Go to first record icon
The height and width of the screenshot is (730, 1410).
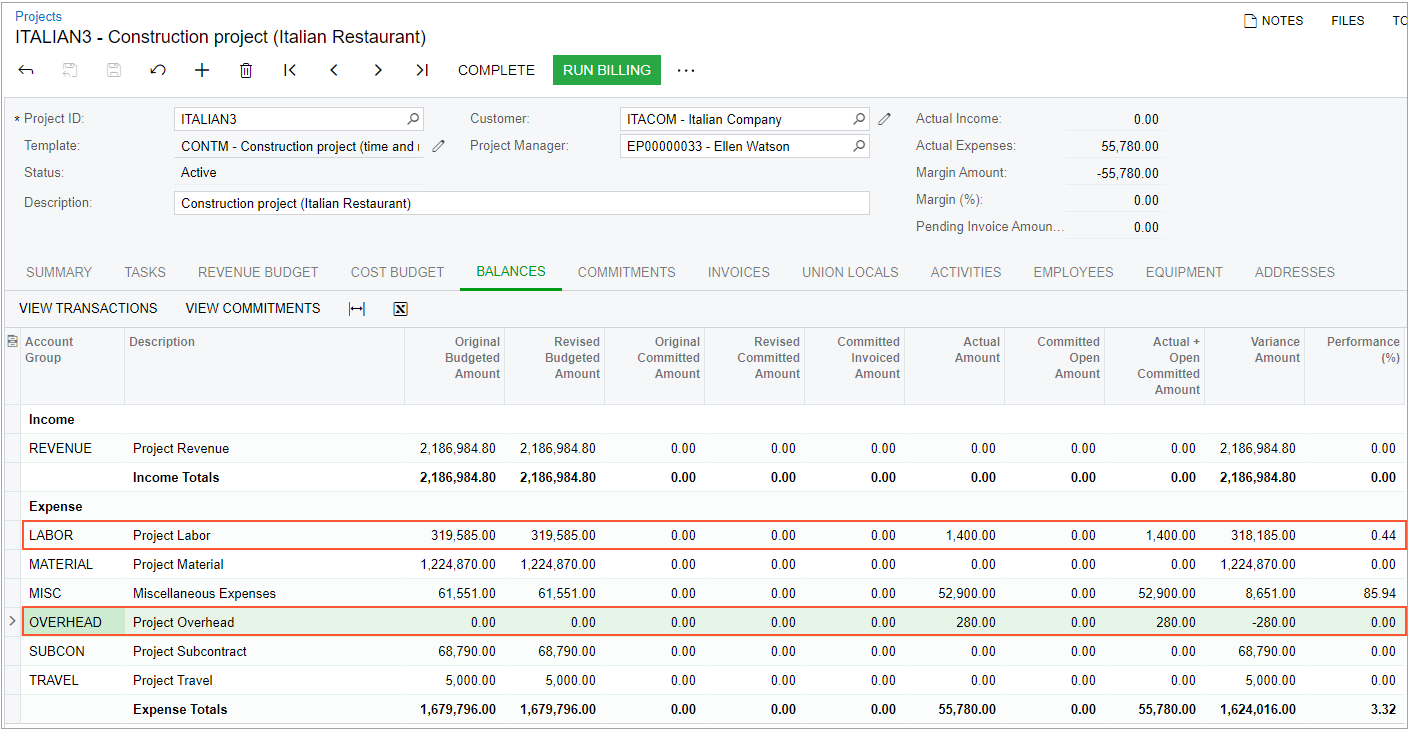point(290,70)
